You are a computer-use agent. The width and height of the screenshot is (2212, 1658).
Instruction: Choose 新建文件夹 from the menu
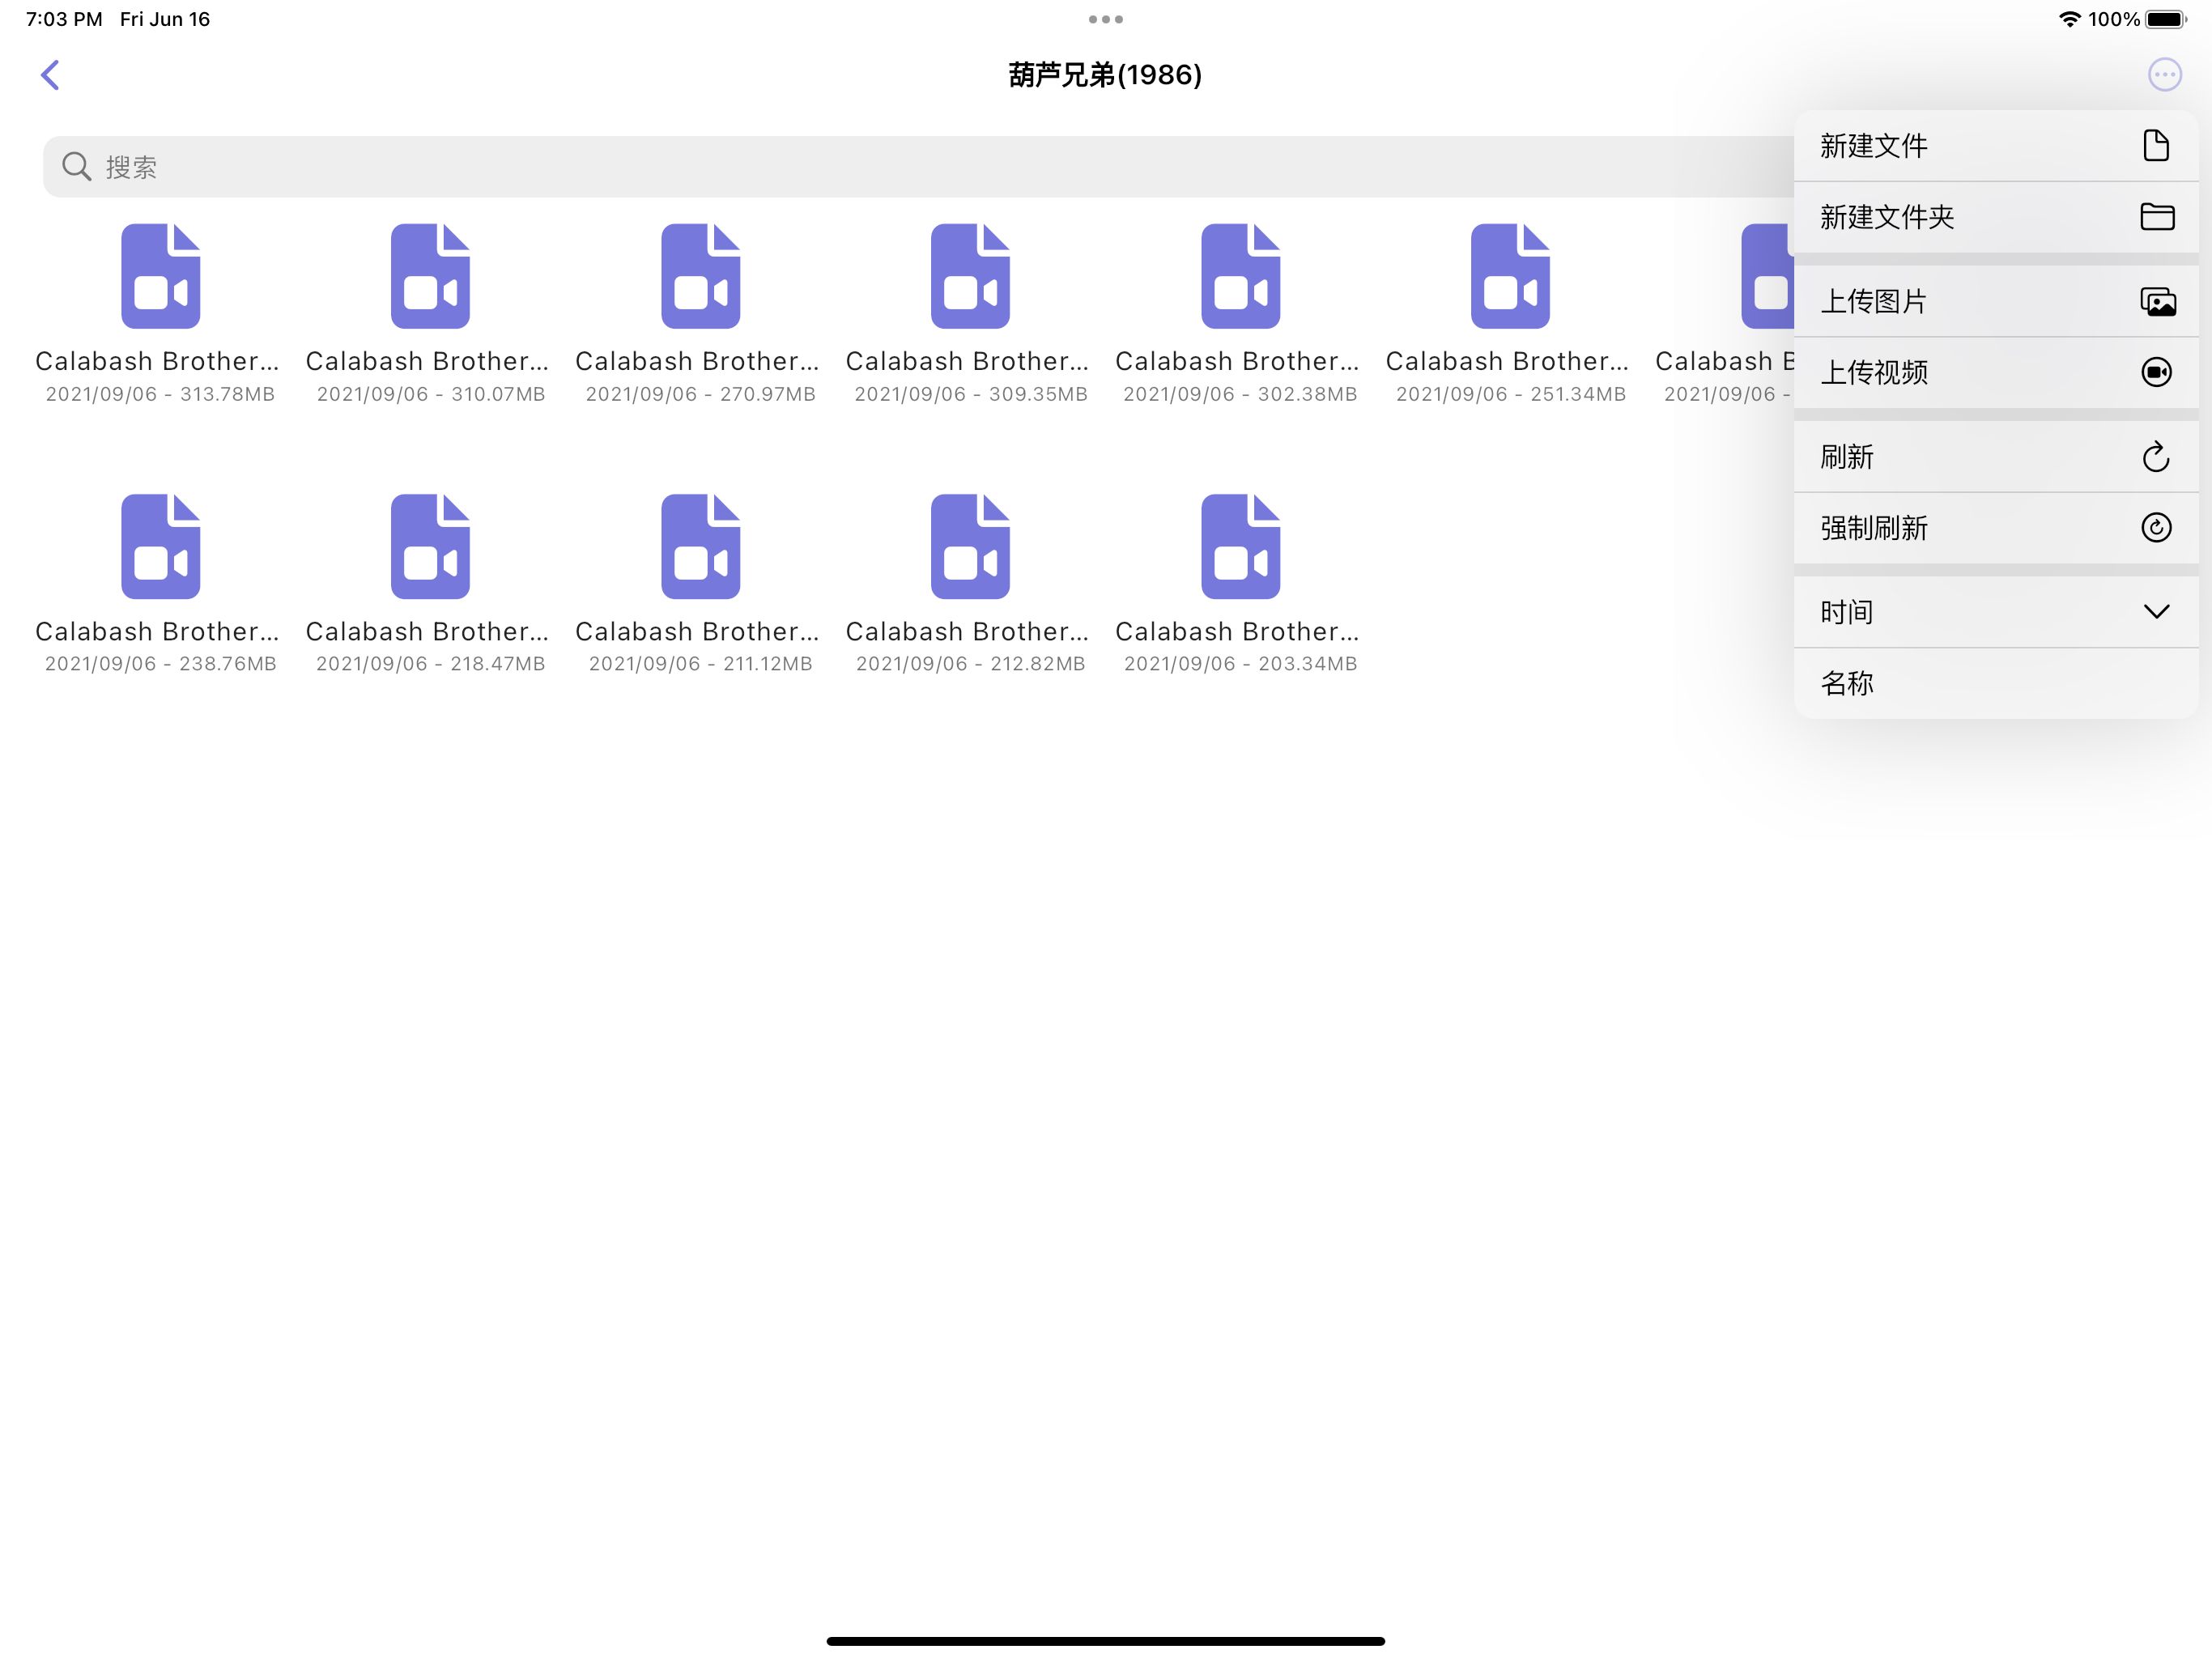point(1996,217)
